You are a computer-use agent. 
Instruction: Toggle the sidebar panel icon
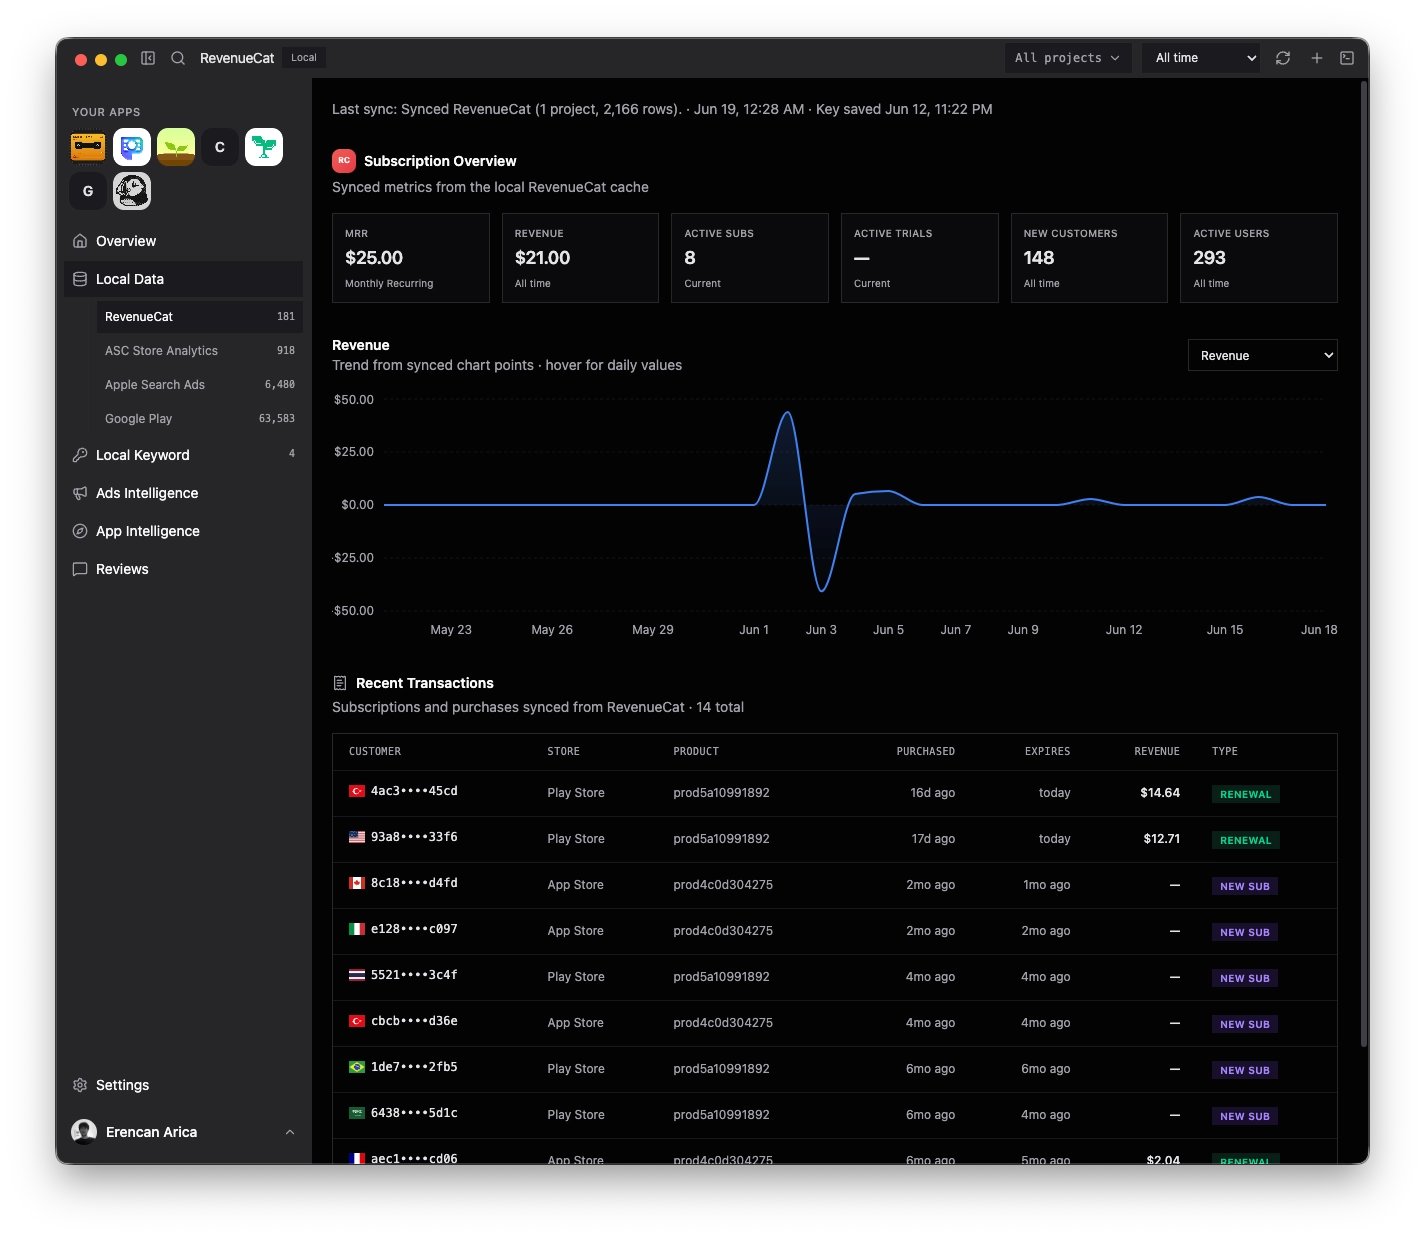tap(148, 58)
